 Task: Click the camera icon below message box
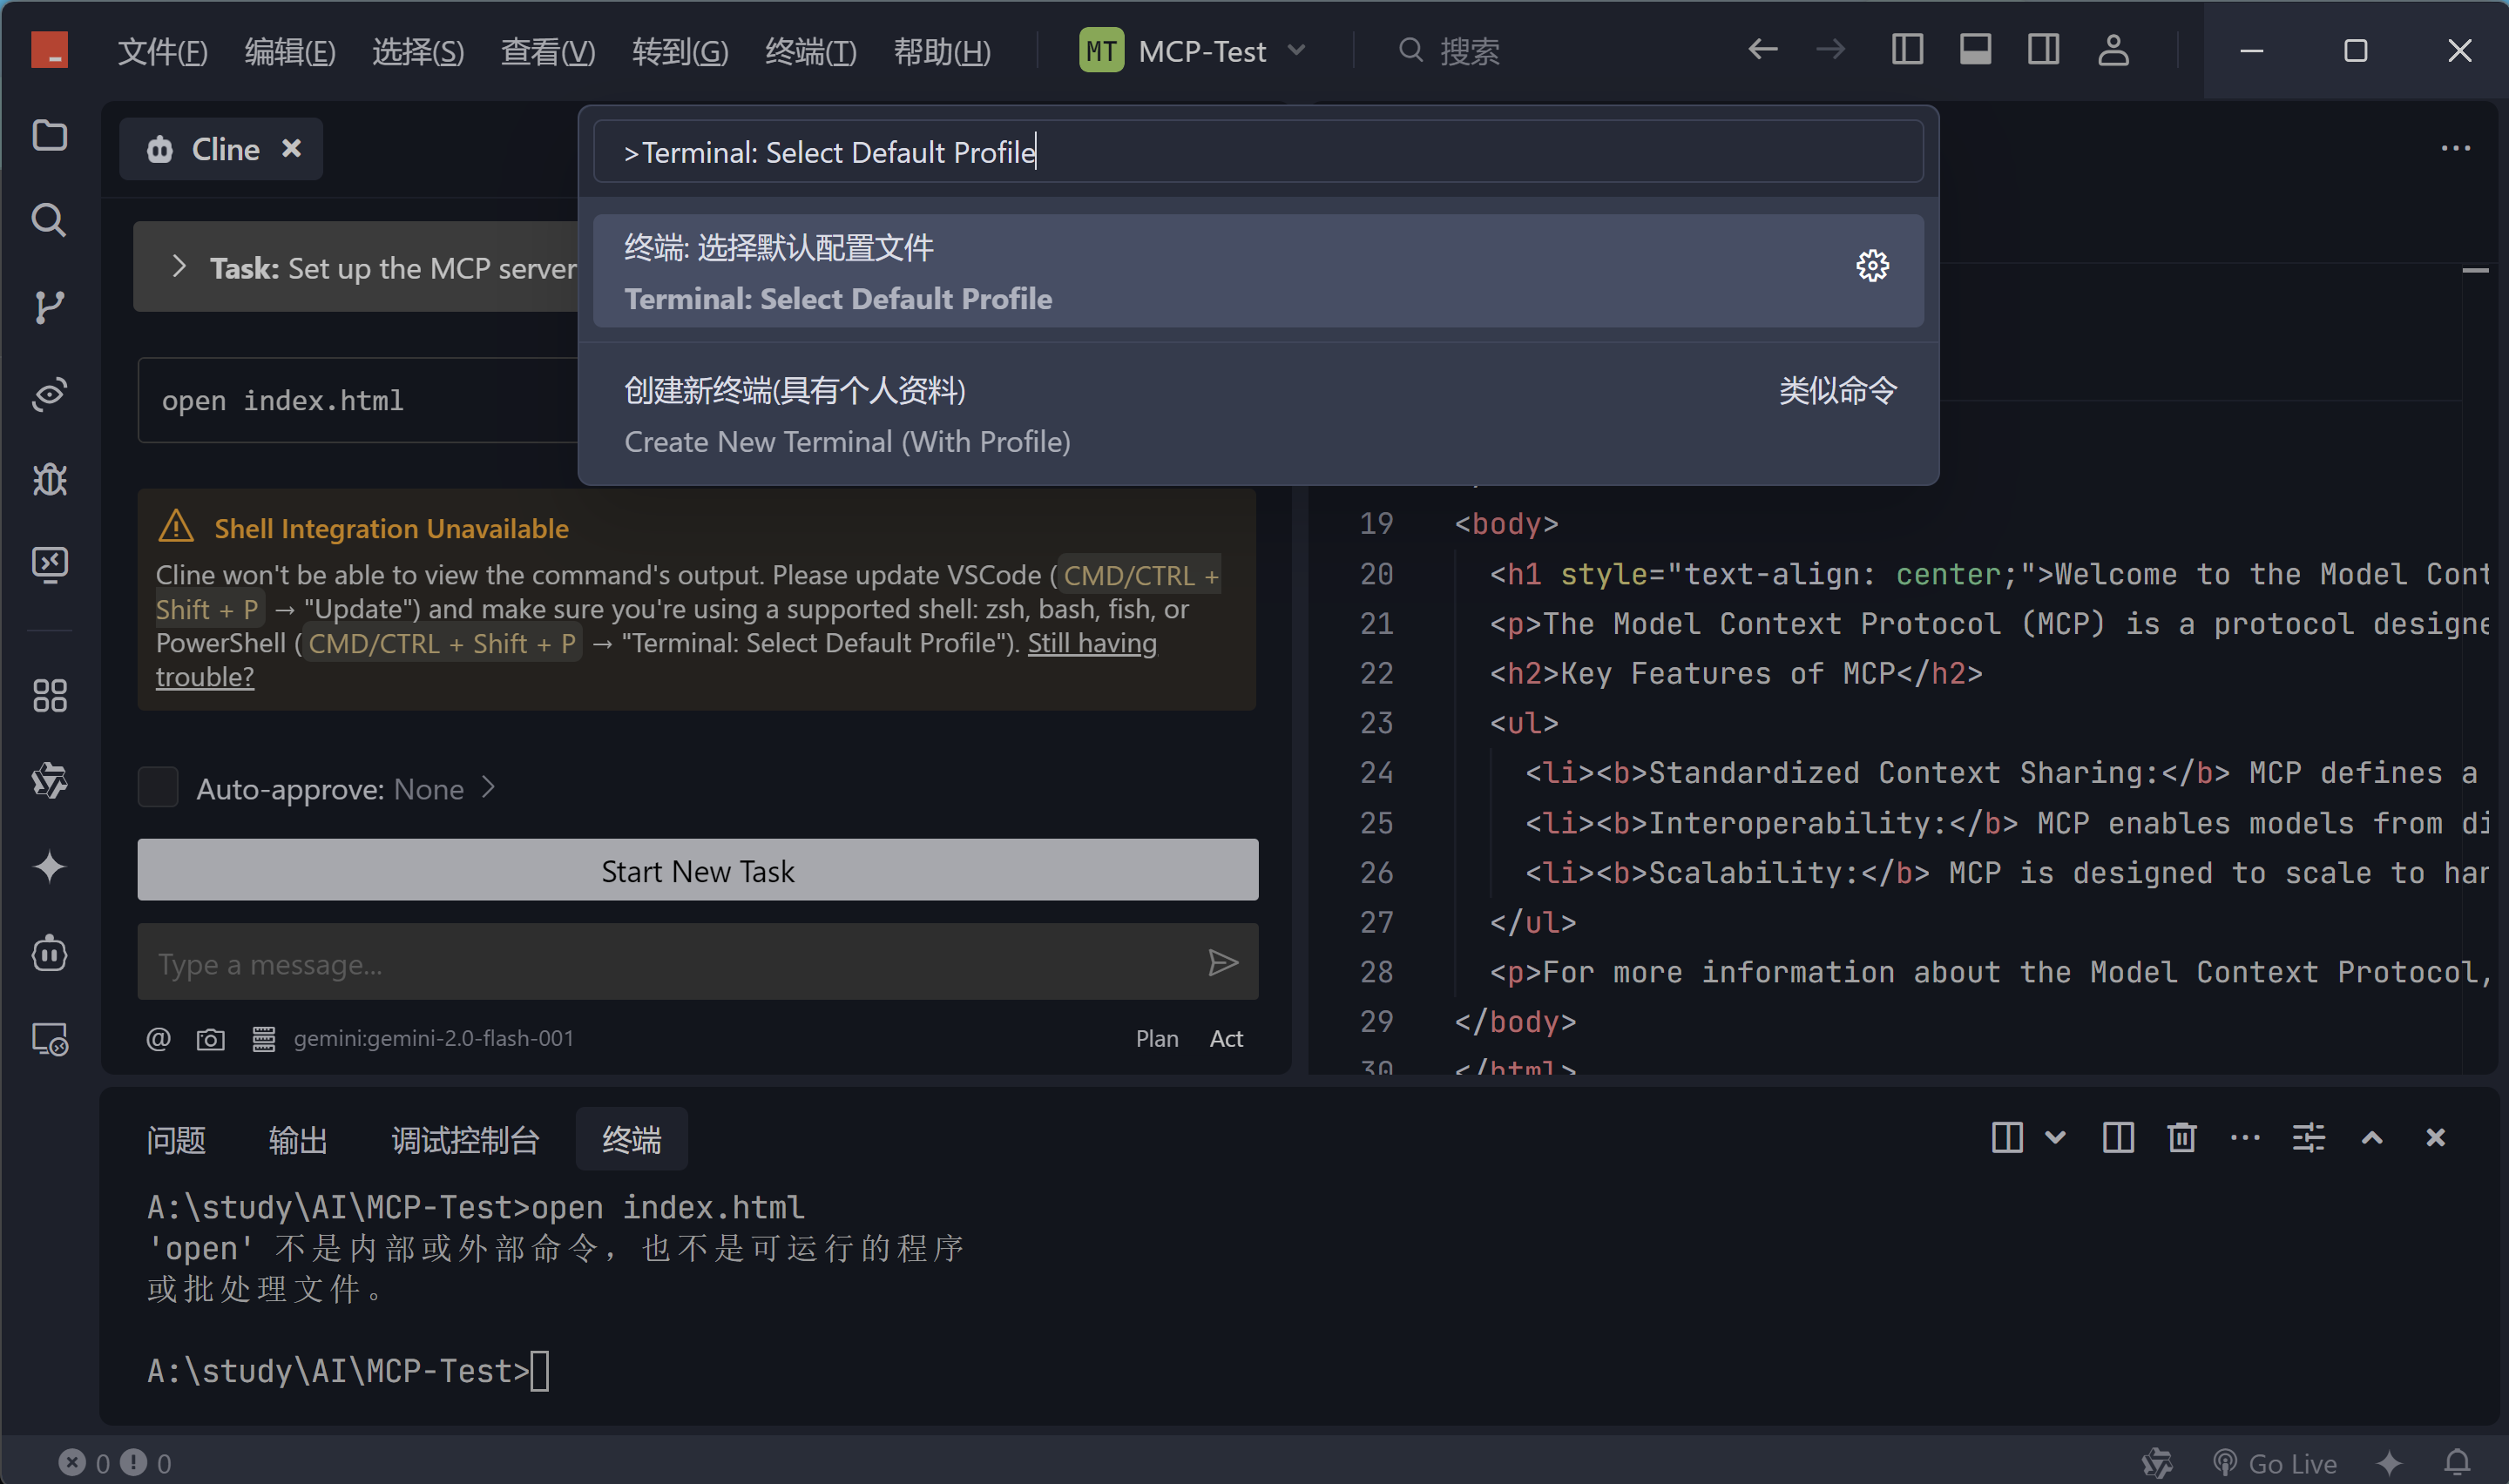(x=210, y=1039)
